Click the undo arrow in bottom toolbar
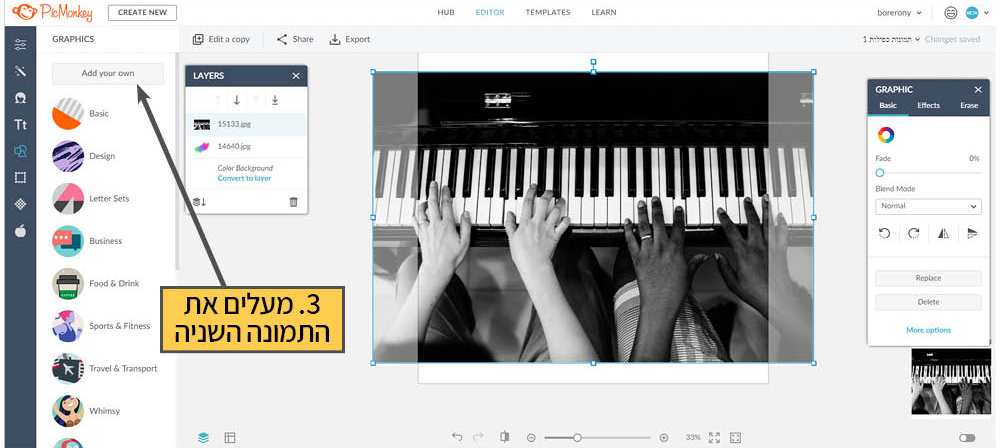Screen dimensions: 1000x448 (457, 437)
